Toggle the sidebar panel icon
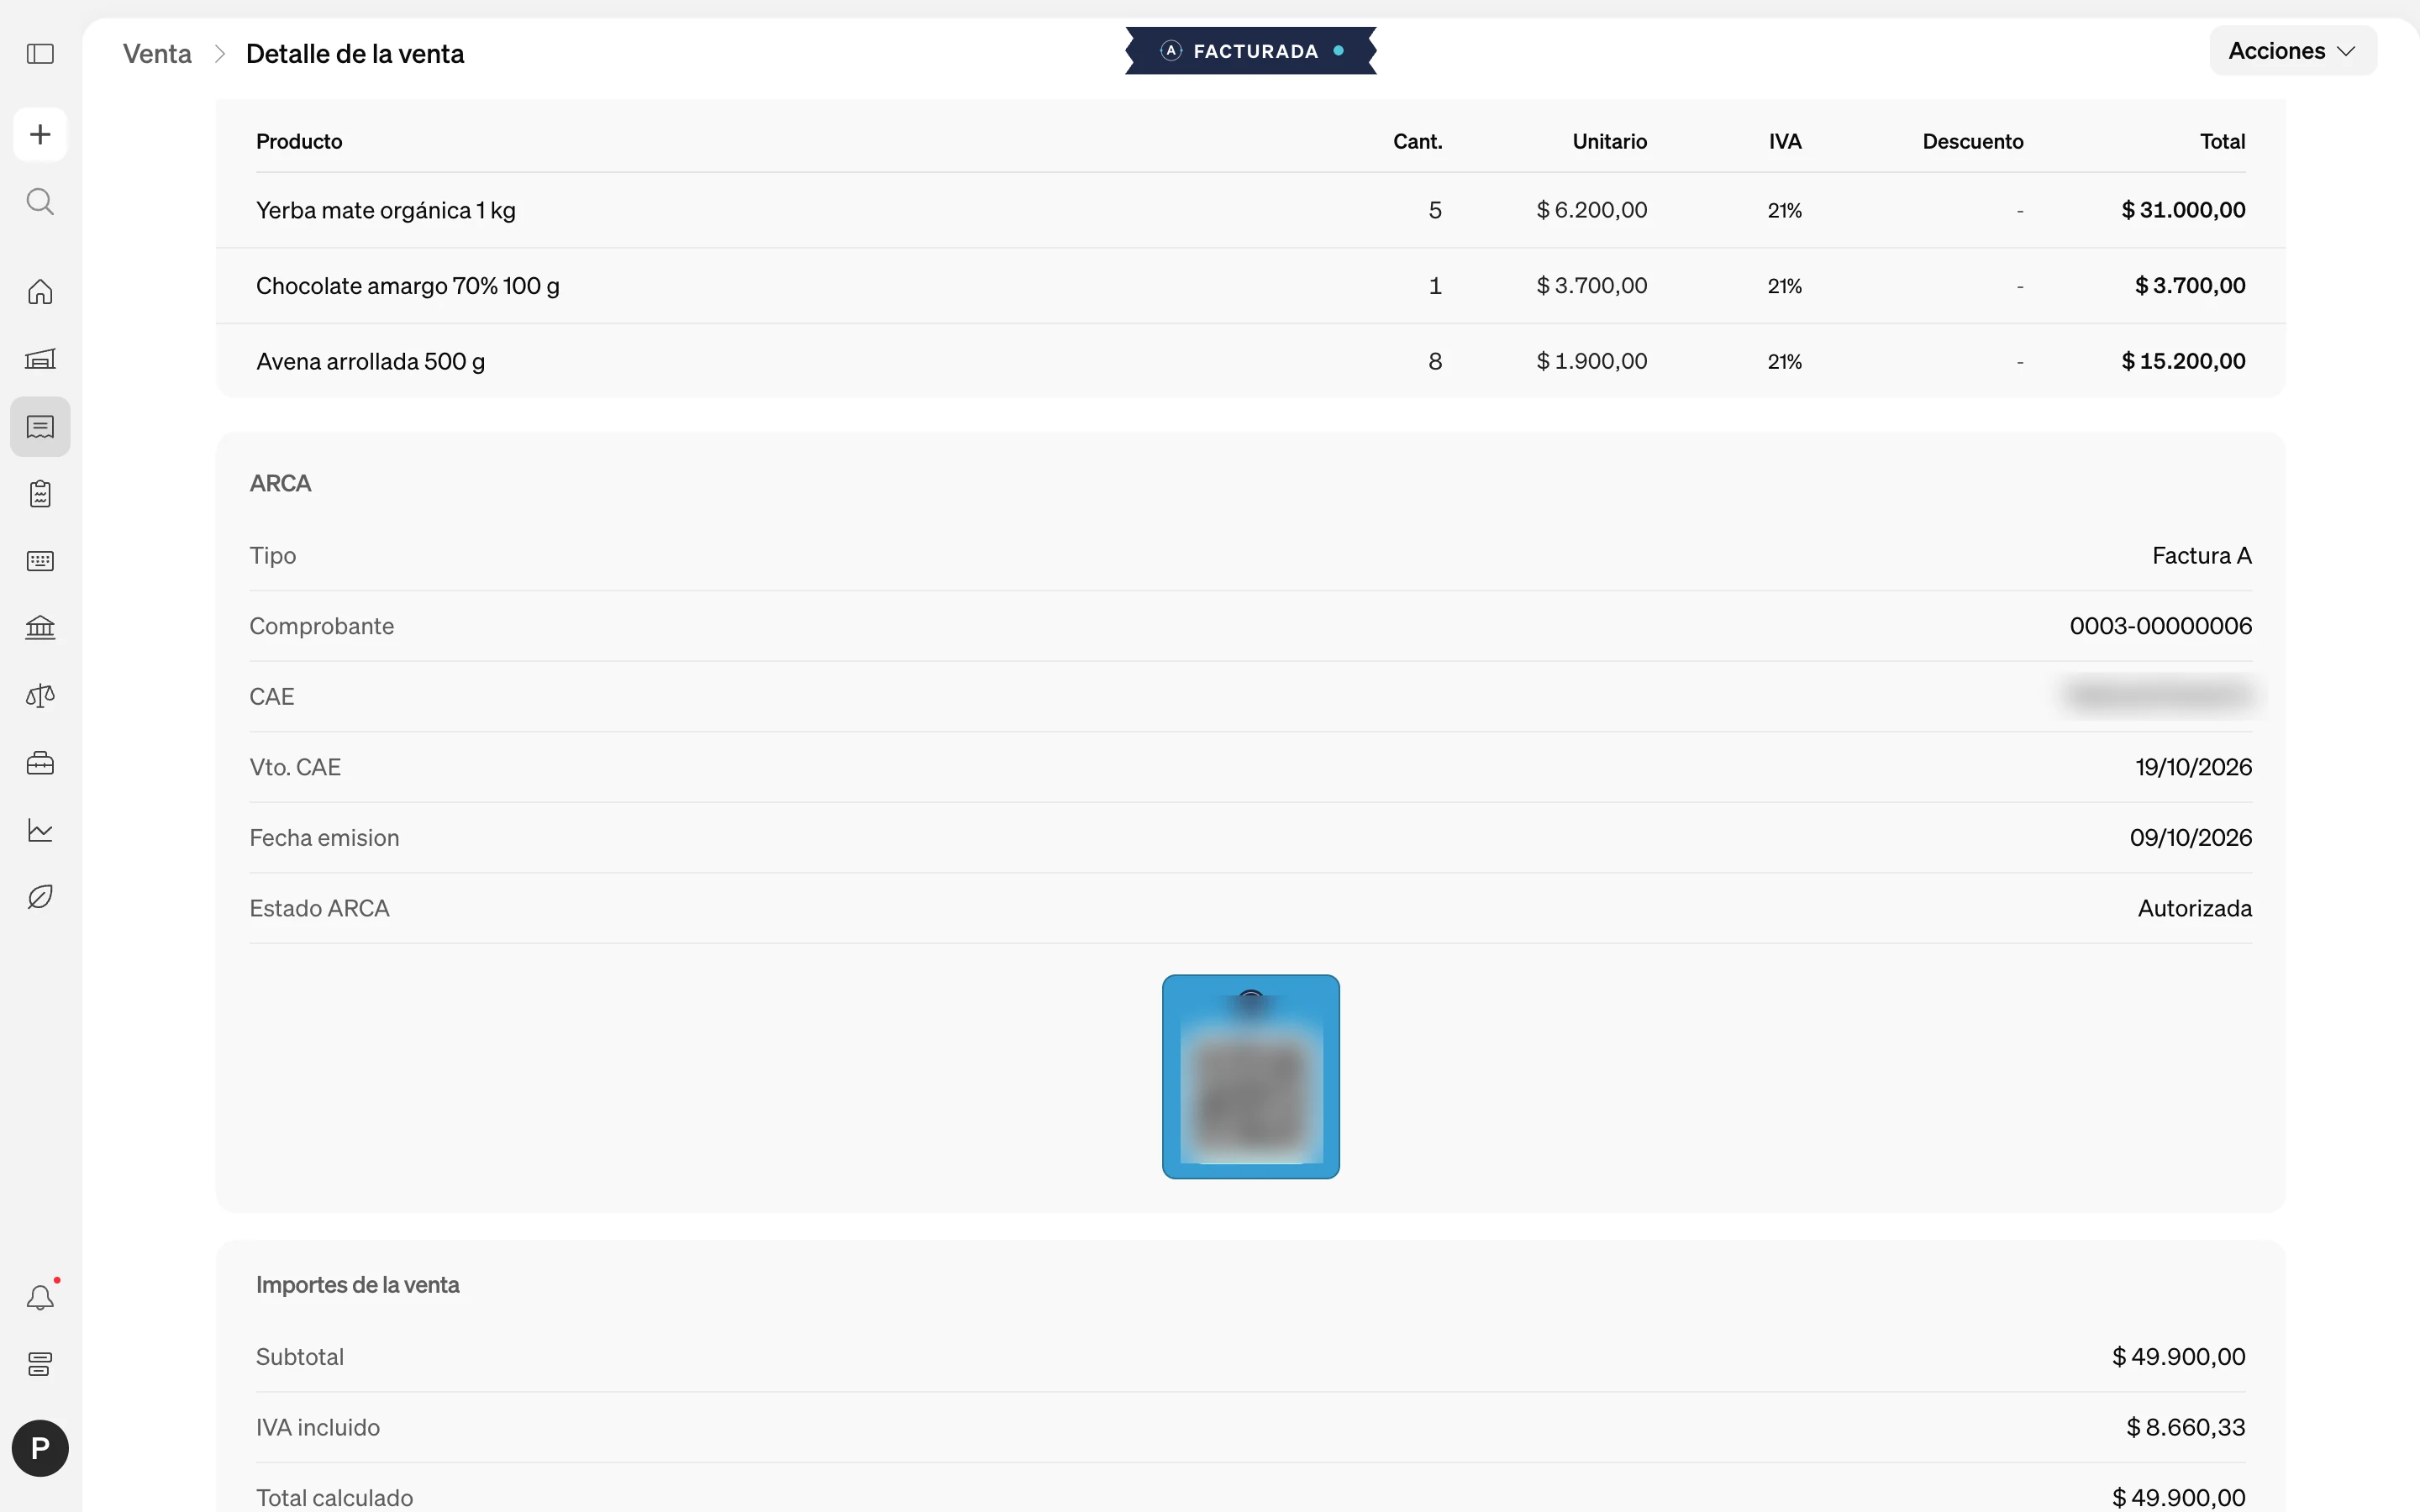 [40, 54]
